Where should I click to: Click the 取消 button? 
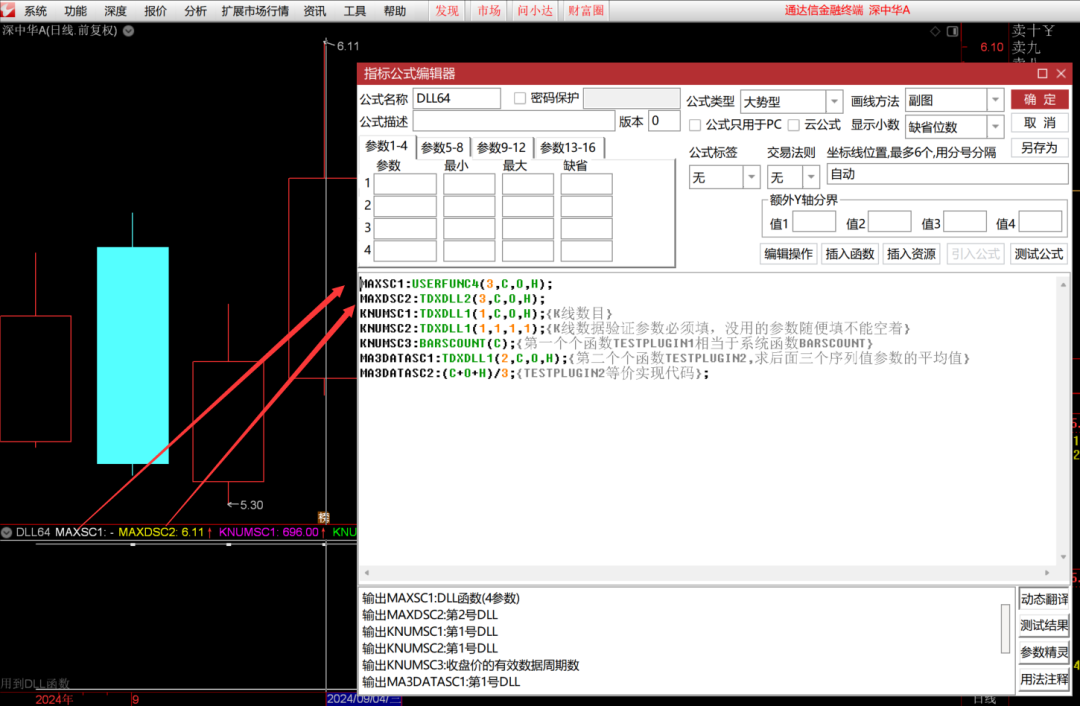[1039, 123]
